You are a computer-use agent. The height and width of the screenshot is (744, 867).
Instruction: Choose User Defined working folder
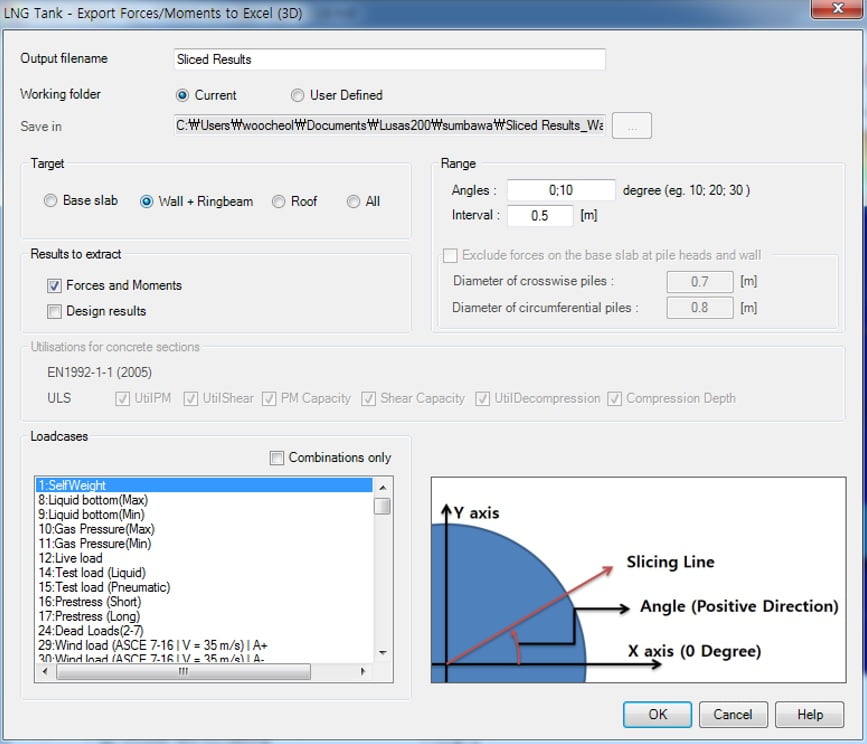tap(297, 95)
